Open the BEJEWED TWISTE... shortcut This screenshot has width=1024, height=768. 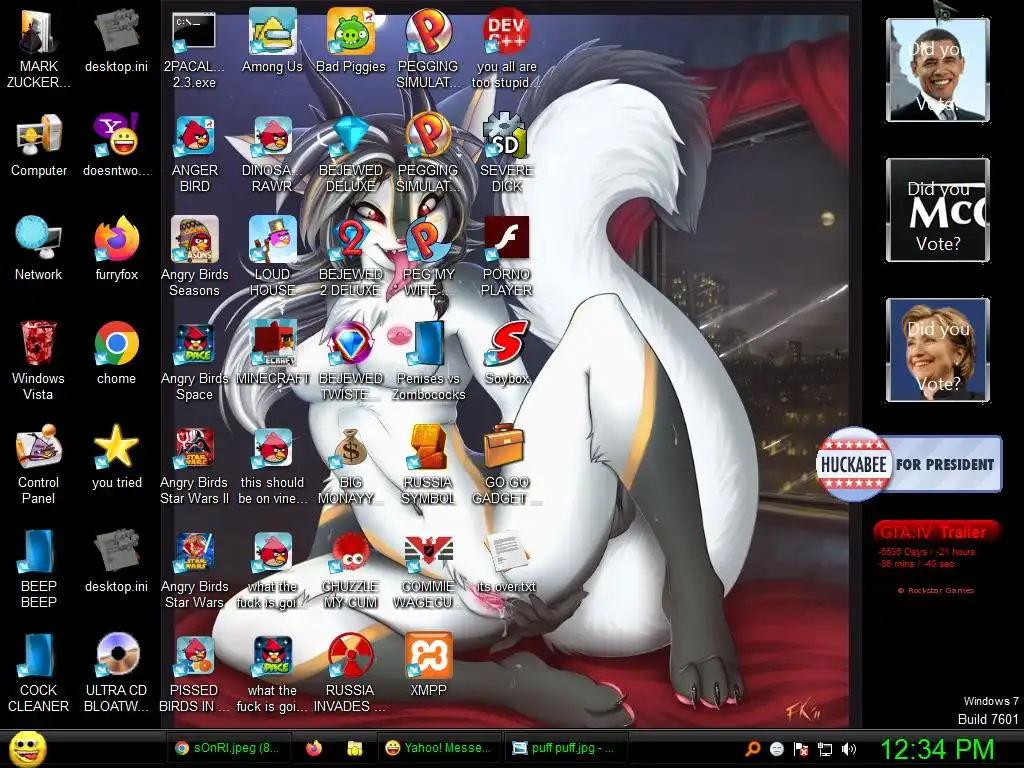click(x=351, y=360)
